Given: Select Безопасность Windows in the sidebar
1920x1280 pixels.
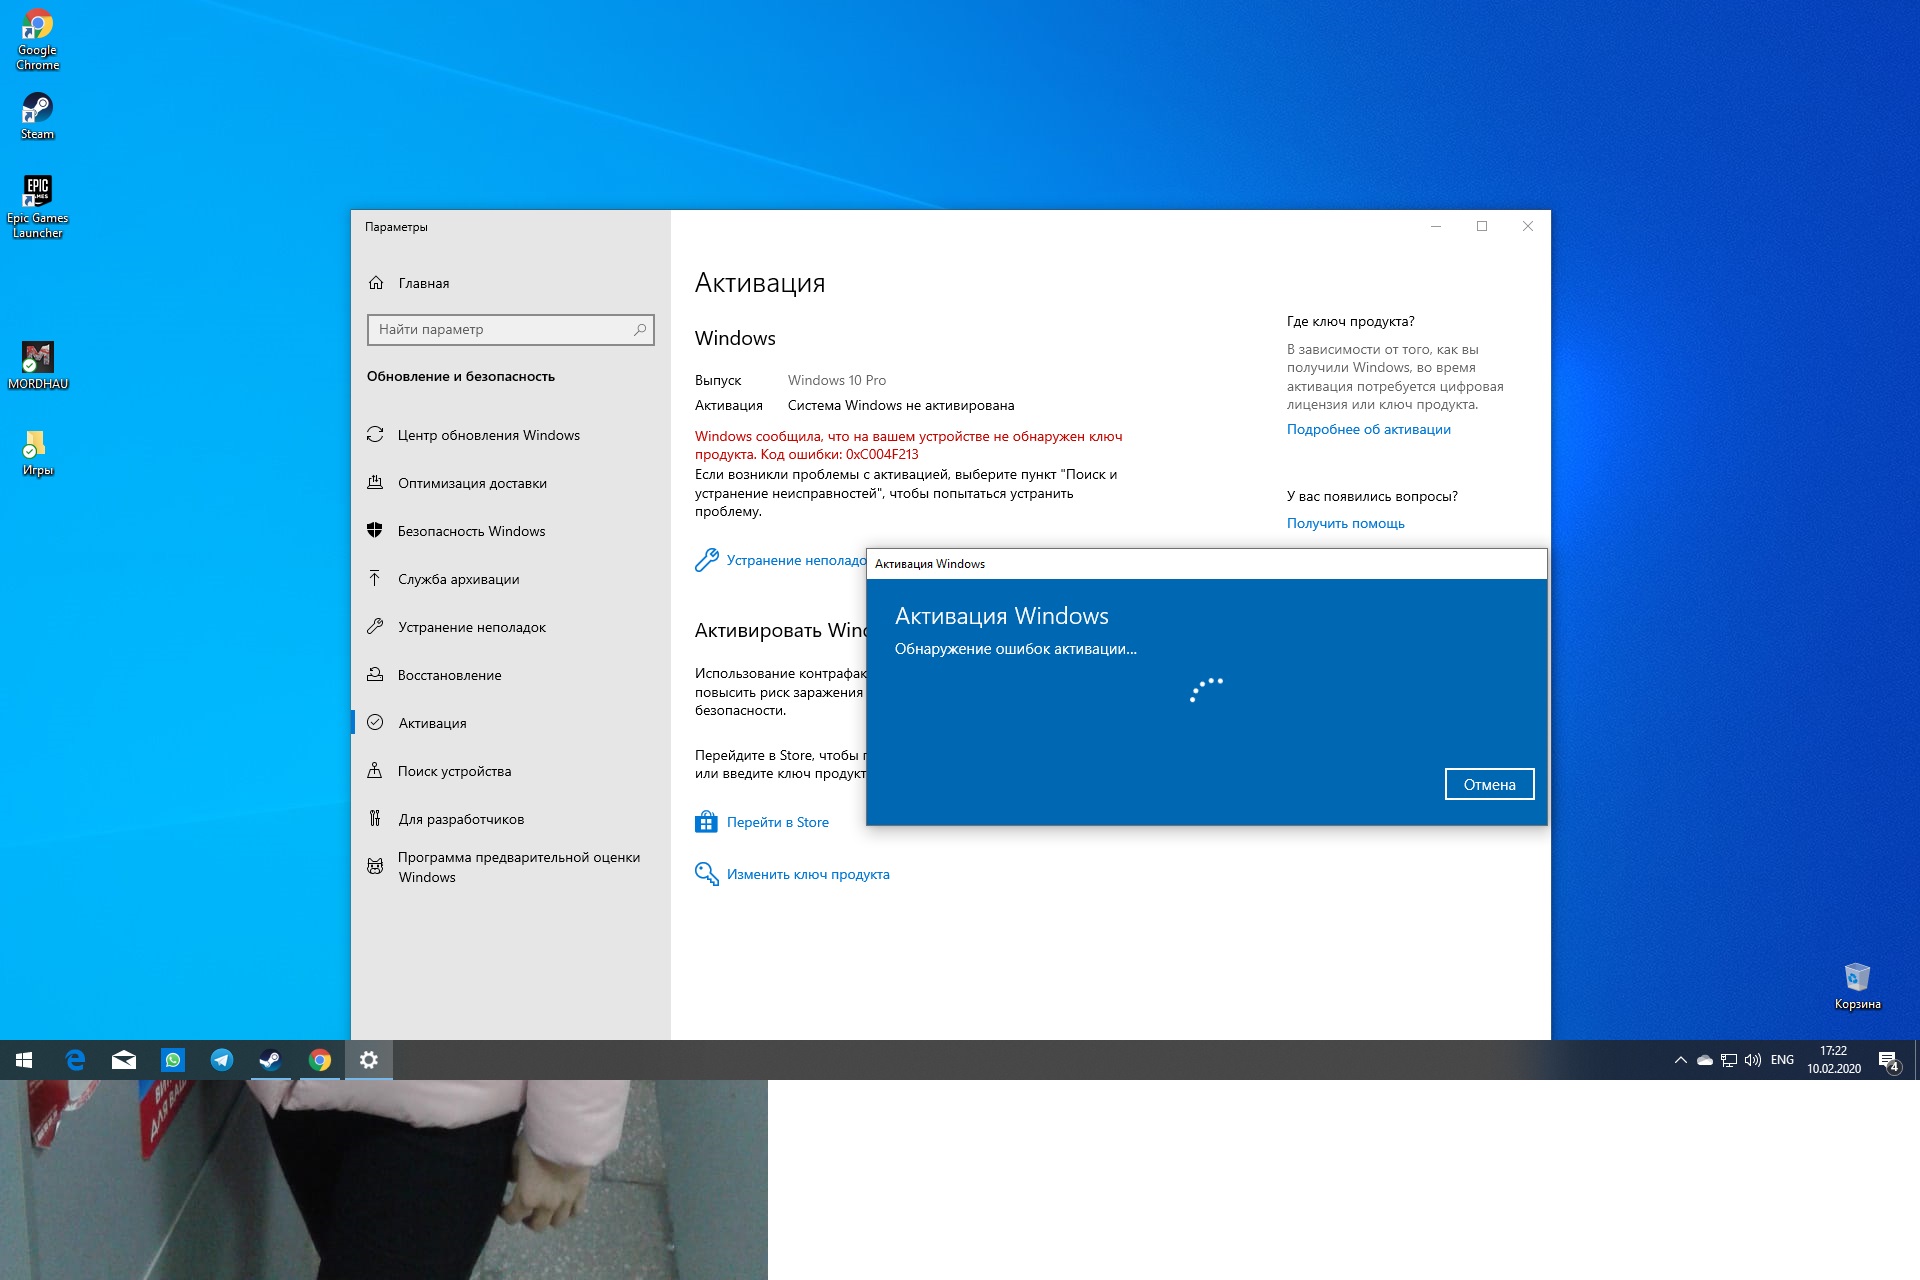Looking at the screenshot, I should [x=471, y=531].
